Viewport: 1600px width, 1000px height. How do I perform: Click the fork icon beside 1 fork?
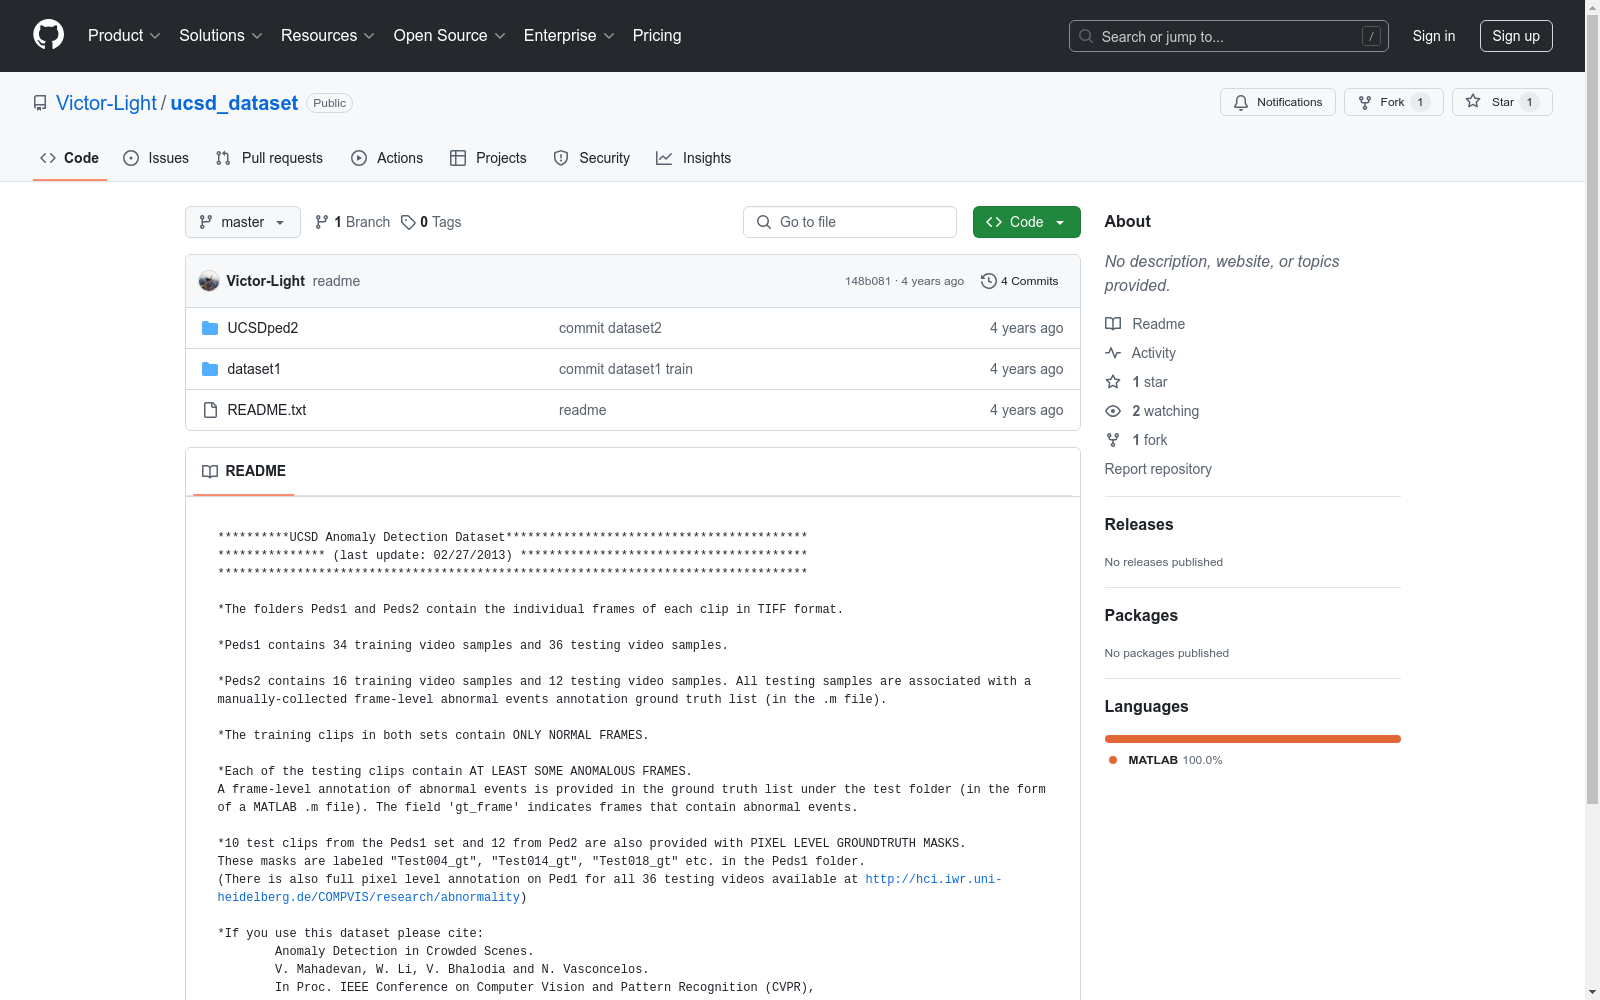click(x=1113, y=440)
